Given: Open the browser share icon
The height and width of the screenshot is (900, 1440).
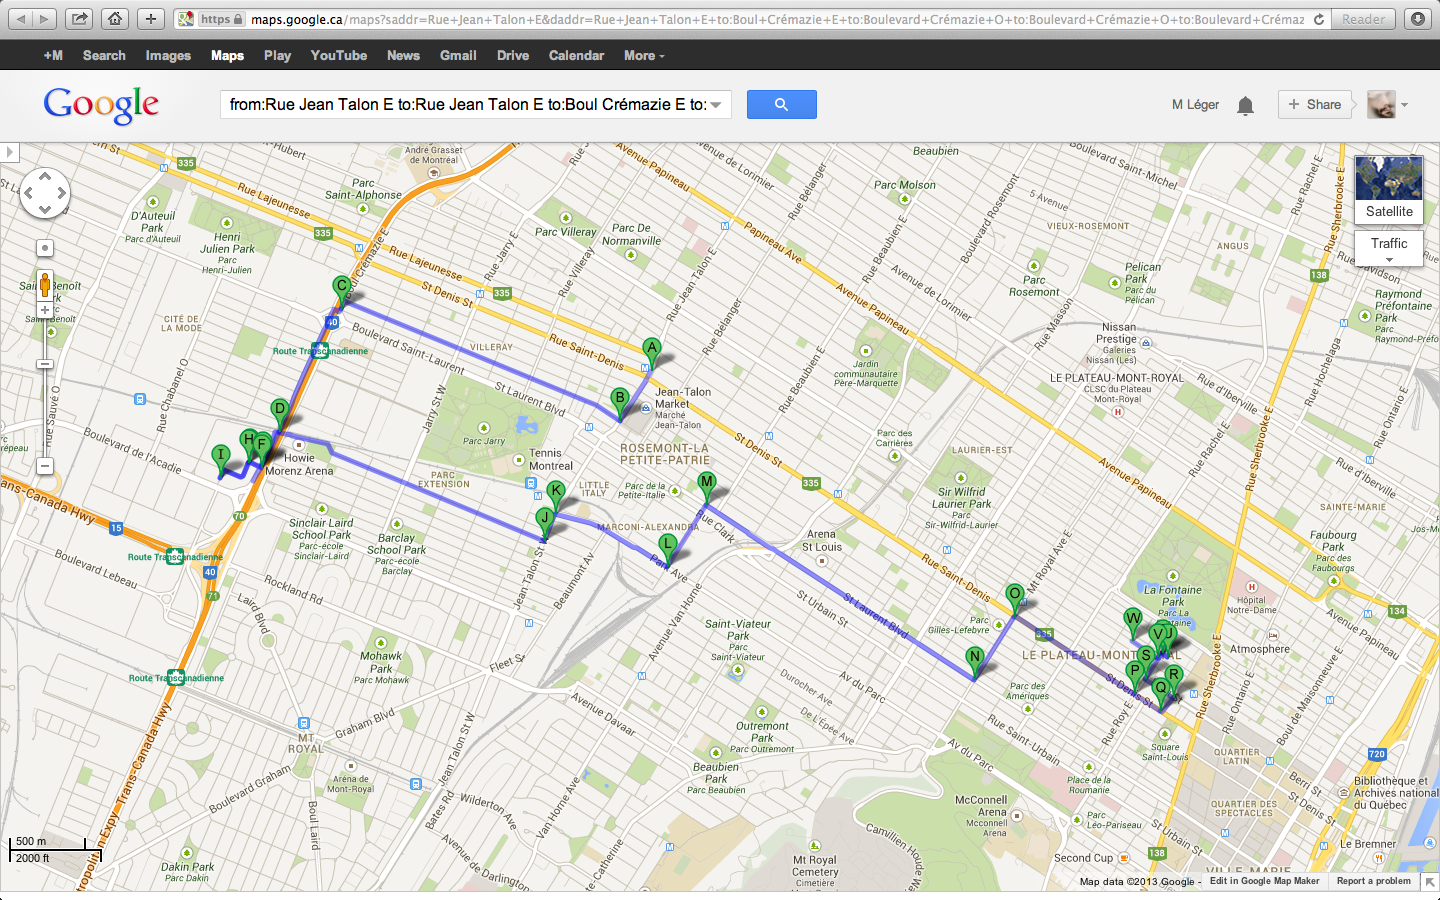Looking at the screenshot, I should click(80, 19).
